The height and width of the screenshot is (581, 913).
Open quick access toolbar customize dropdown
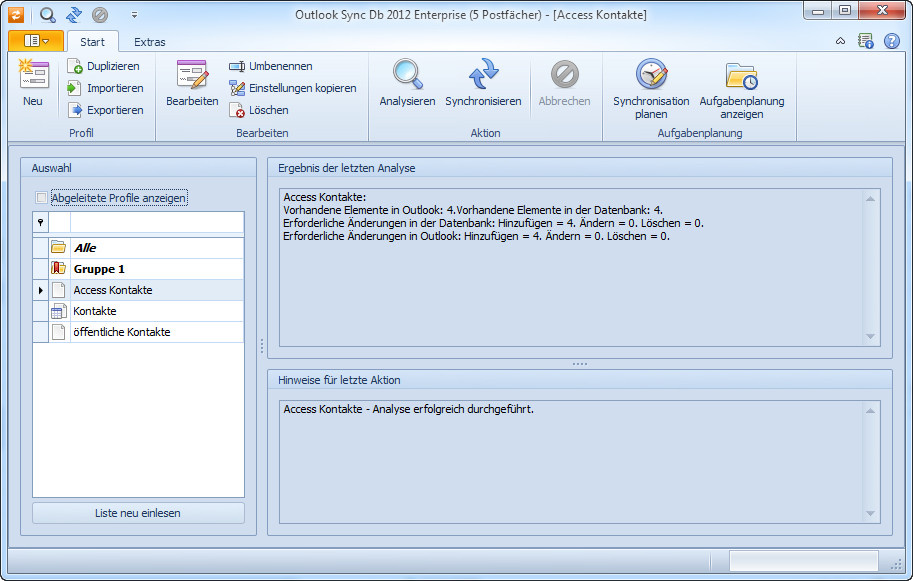tap(135, 15)
